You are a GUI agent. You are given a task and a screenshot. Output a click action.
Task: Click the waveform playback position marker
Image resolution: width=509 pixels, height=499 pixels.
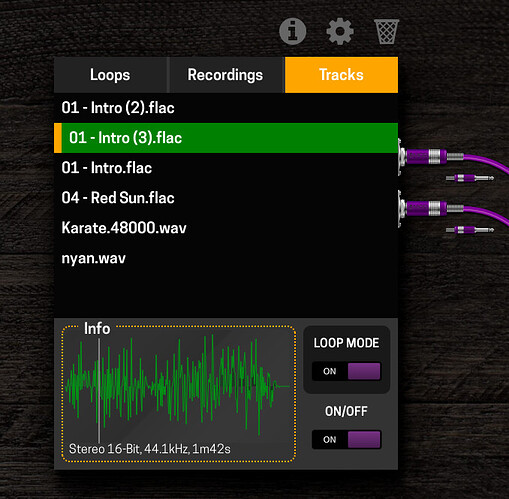[x=99, y=391]
